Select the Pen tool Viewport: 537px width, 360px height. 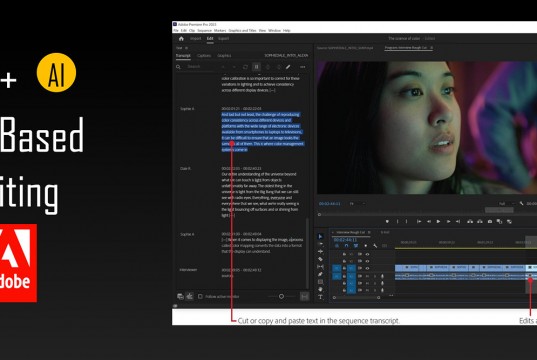coord(320,274)
